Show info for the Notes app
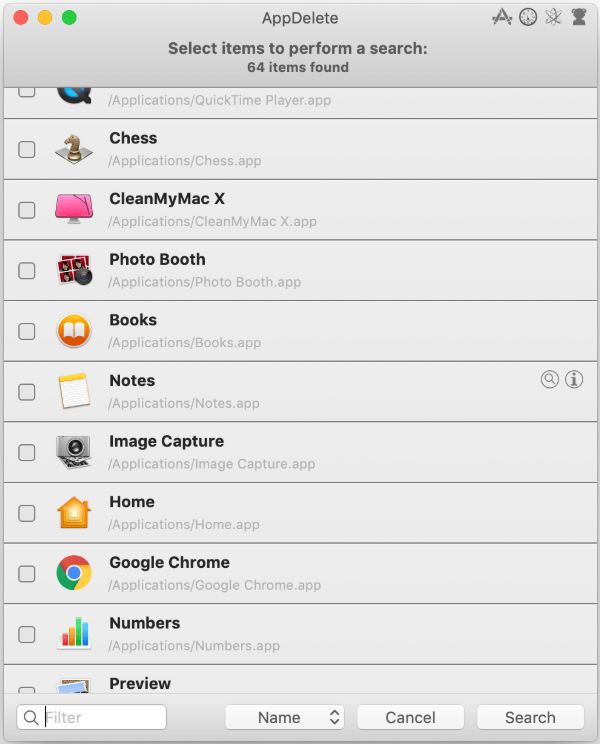The width and height of the screenshot is (600, 744). tap(574, 379)
